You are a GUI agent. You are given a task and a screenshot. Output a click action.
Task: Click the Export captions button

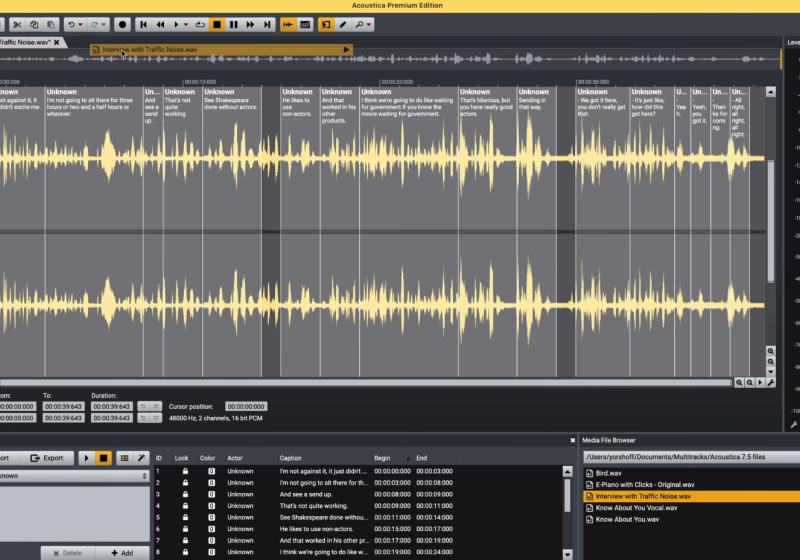[47, 458]
